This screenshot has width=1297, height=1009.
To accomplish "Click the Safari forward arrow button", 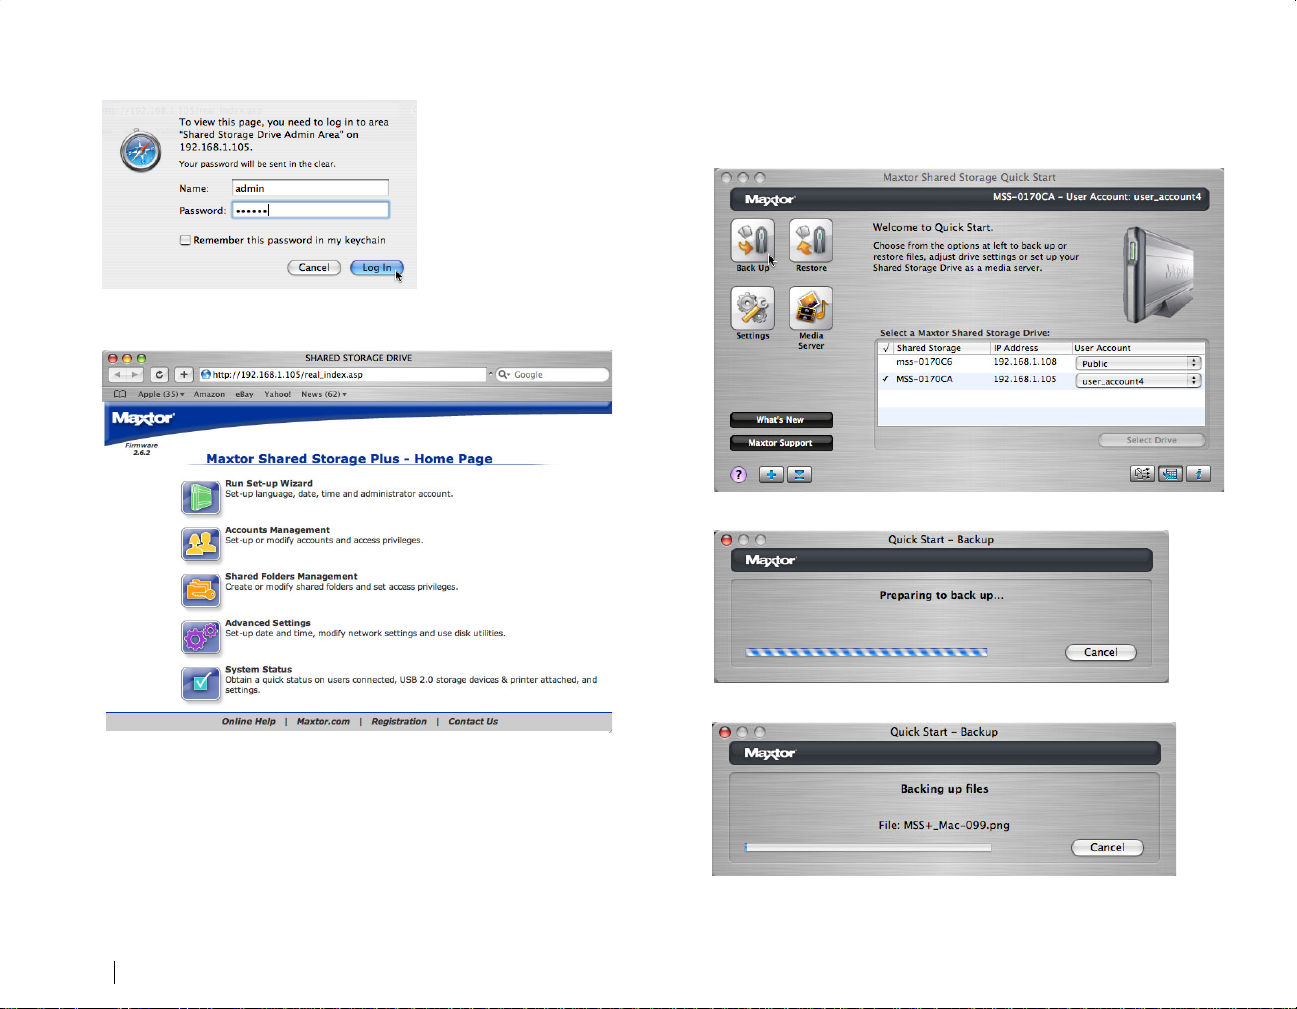I will coord(136,375).
